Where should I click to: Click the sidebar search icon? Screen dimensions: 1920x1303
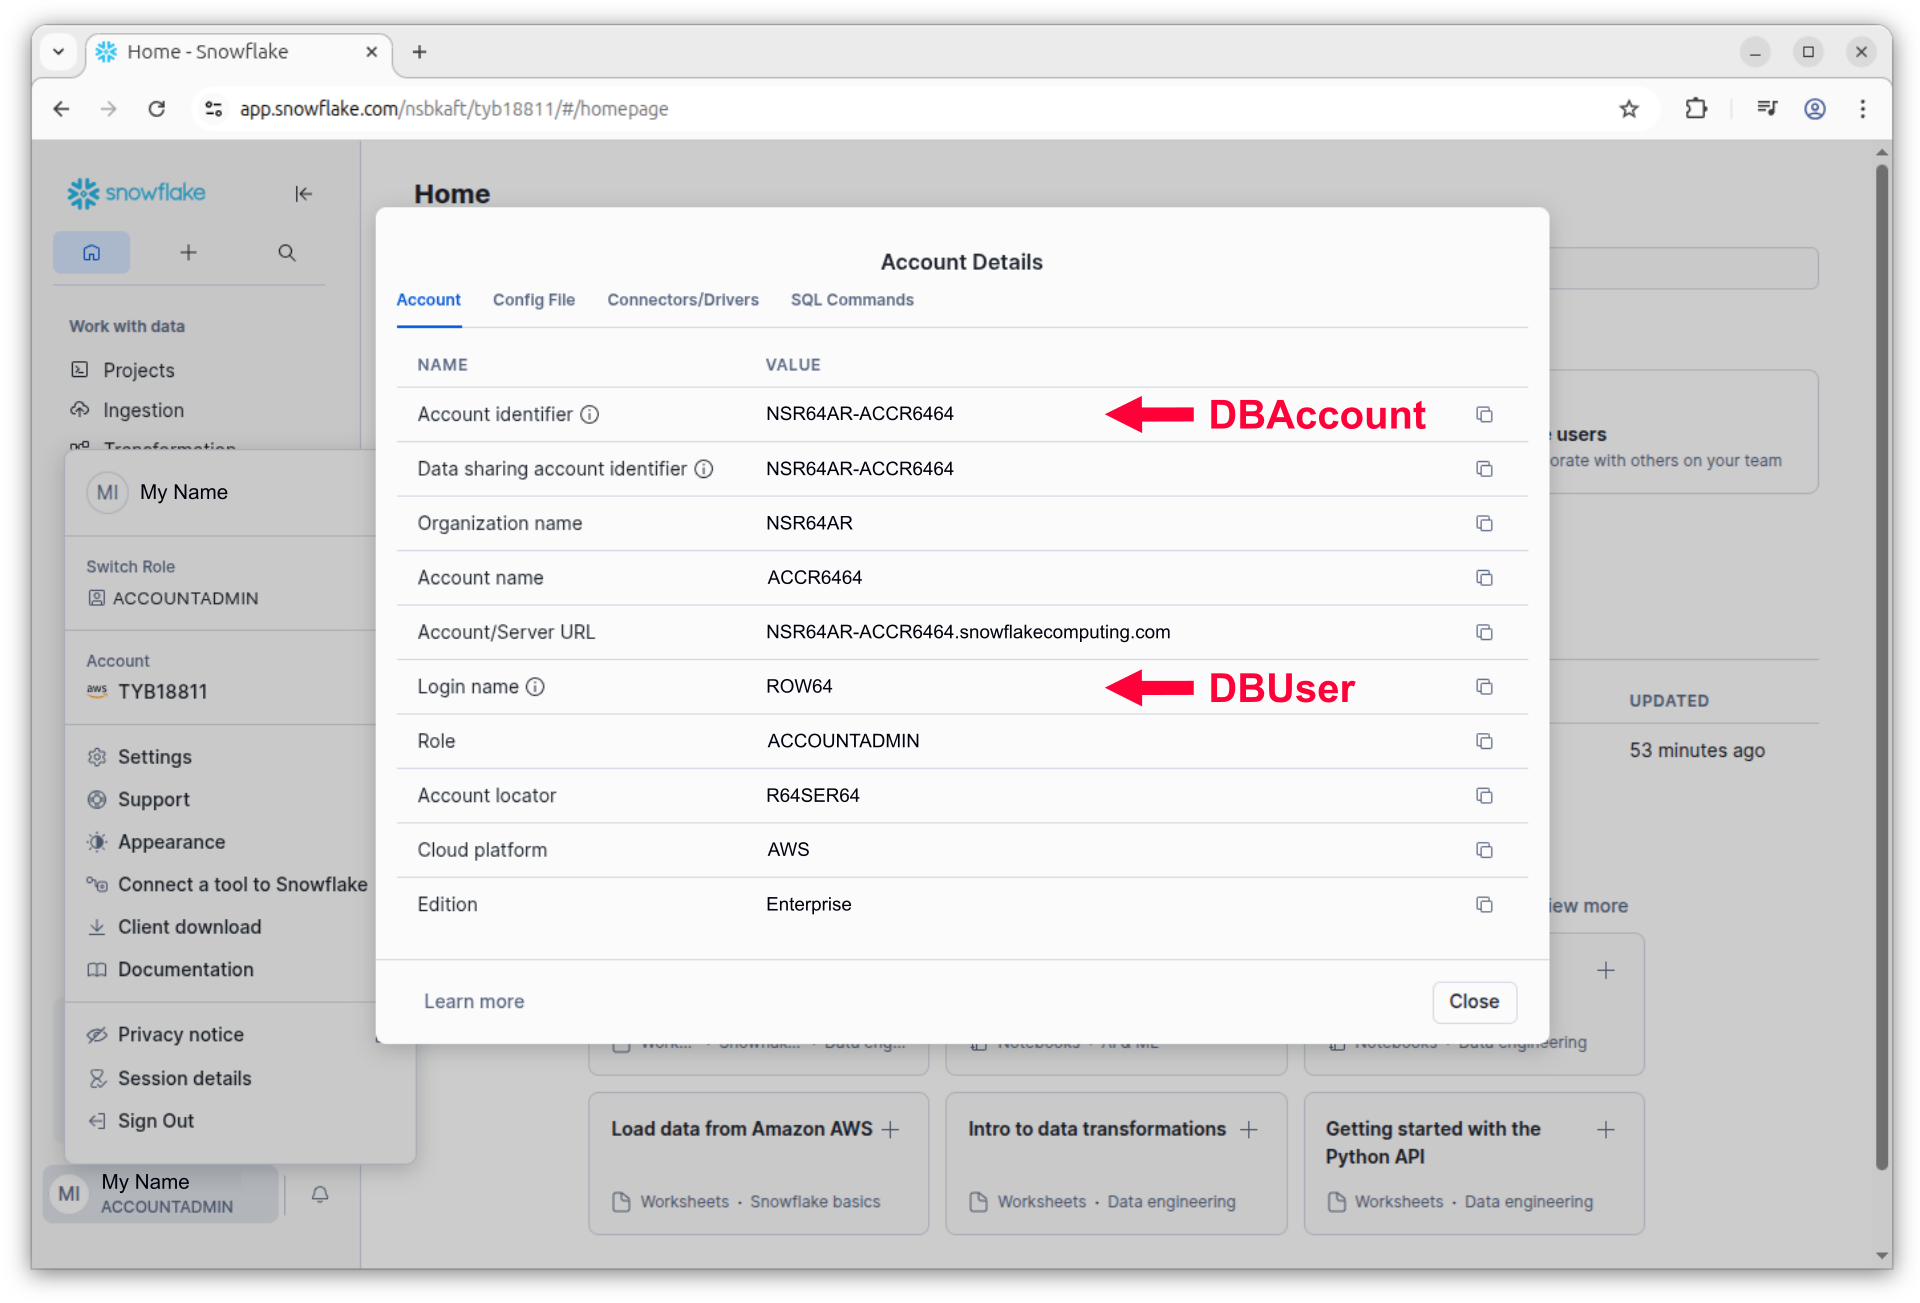tap(287, 253)
